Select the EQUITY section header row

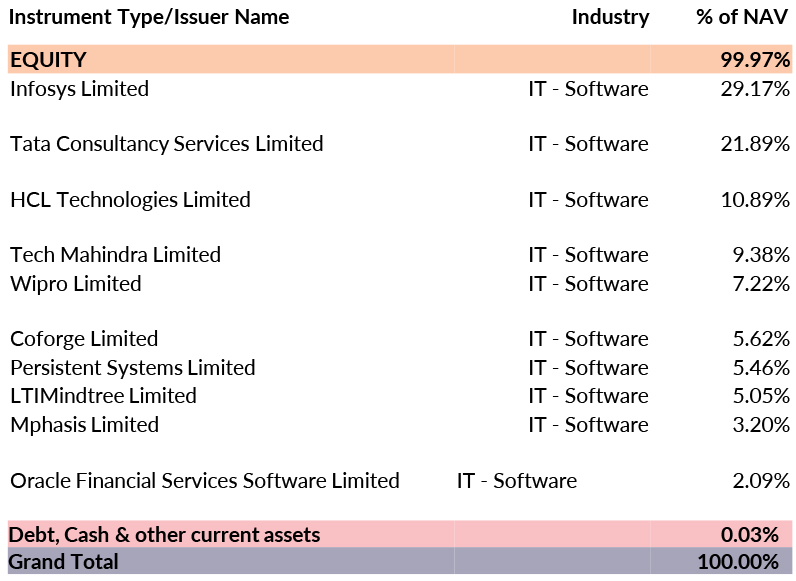(48, 60)
